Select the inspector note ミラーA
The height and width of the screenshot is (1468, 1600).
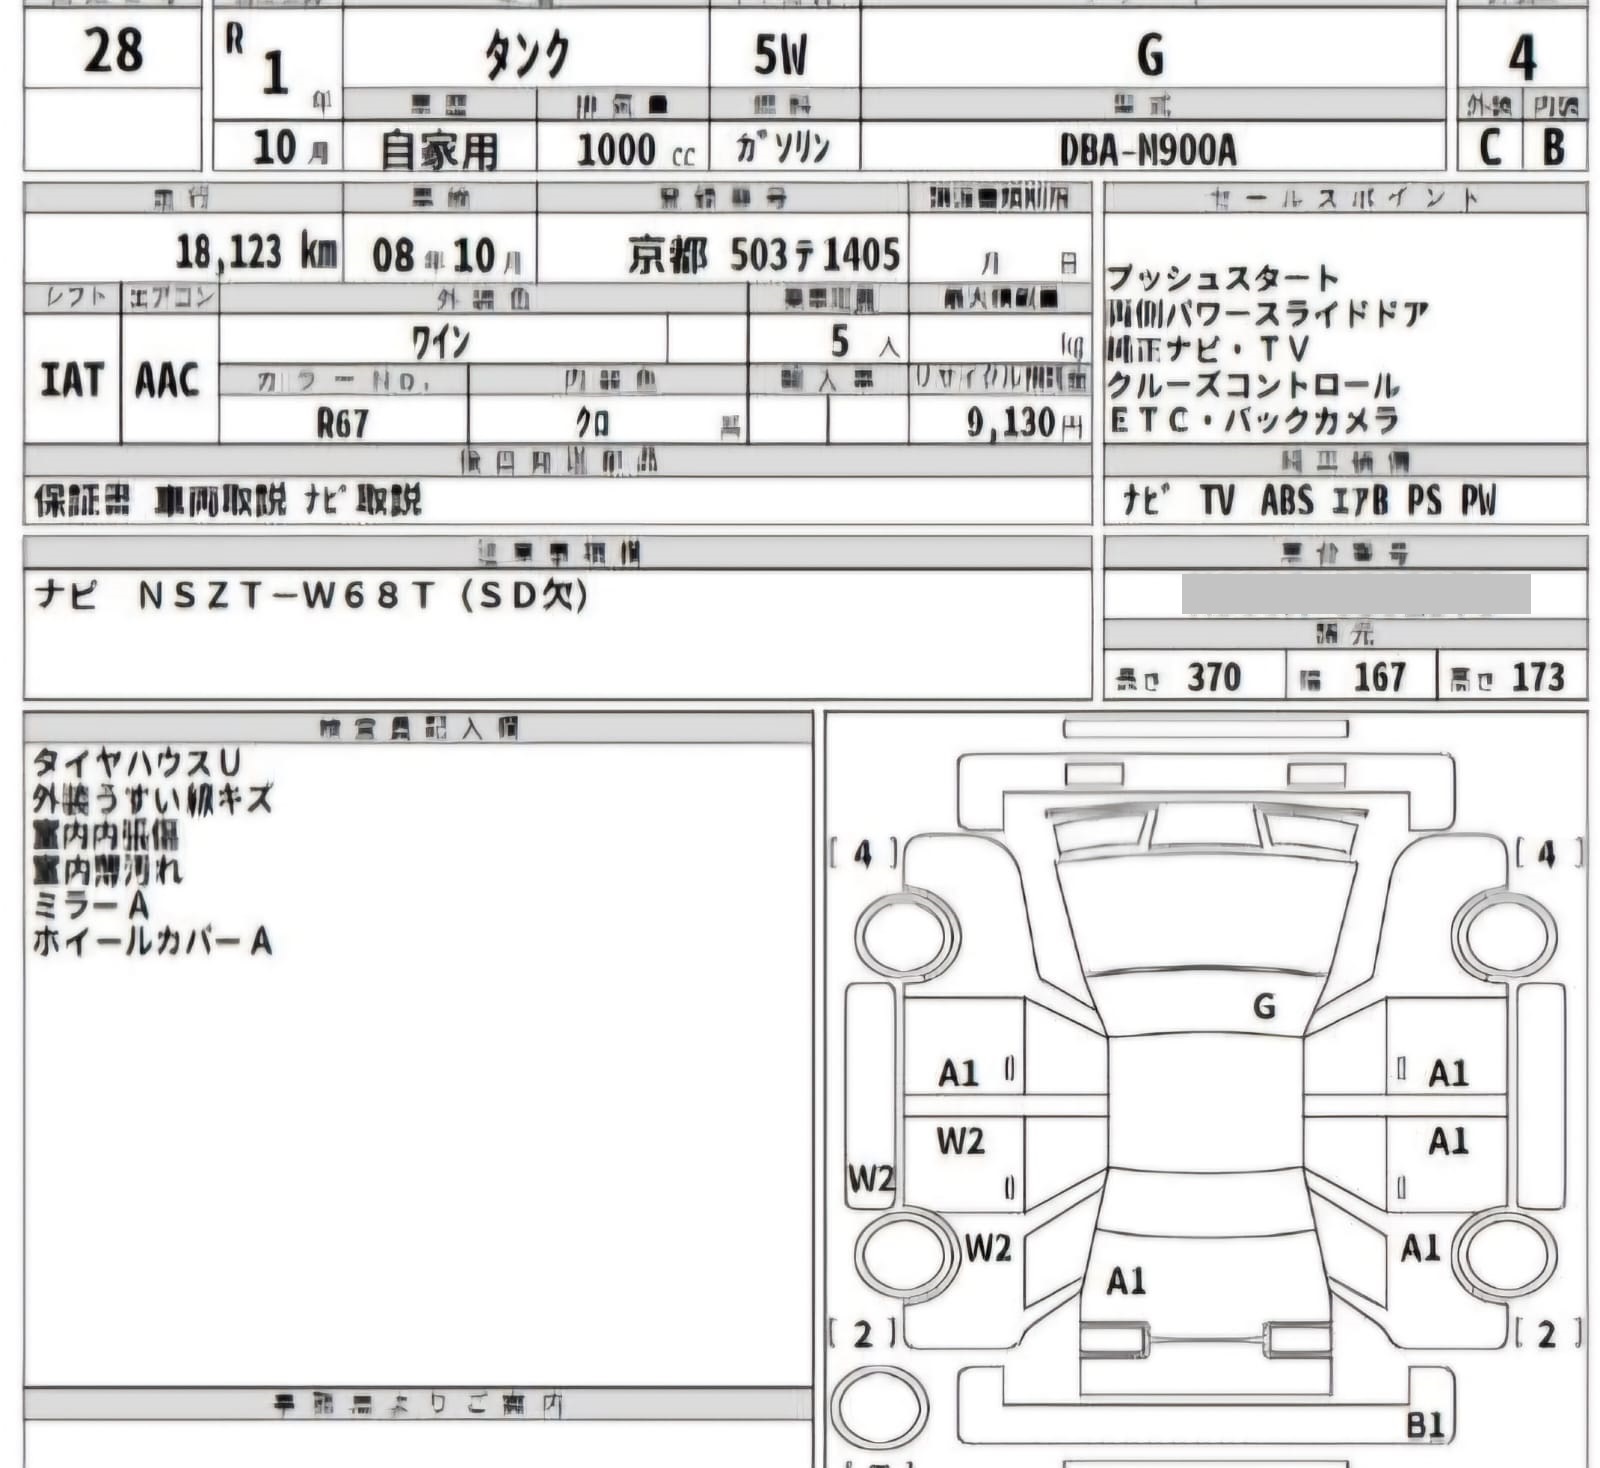(91, 906)
